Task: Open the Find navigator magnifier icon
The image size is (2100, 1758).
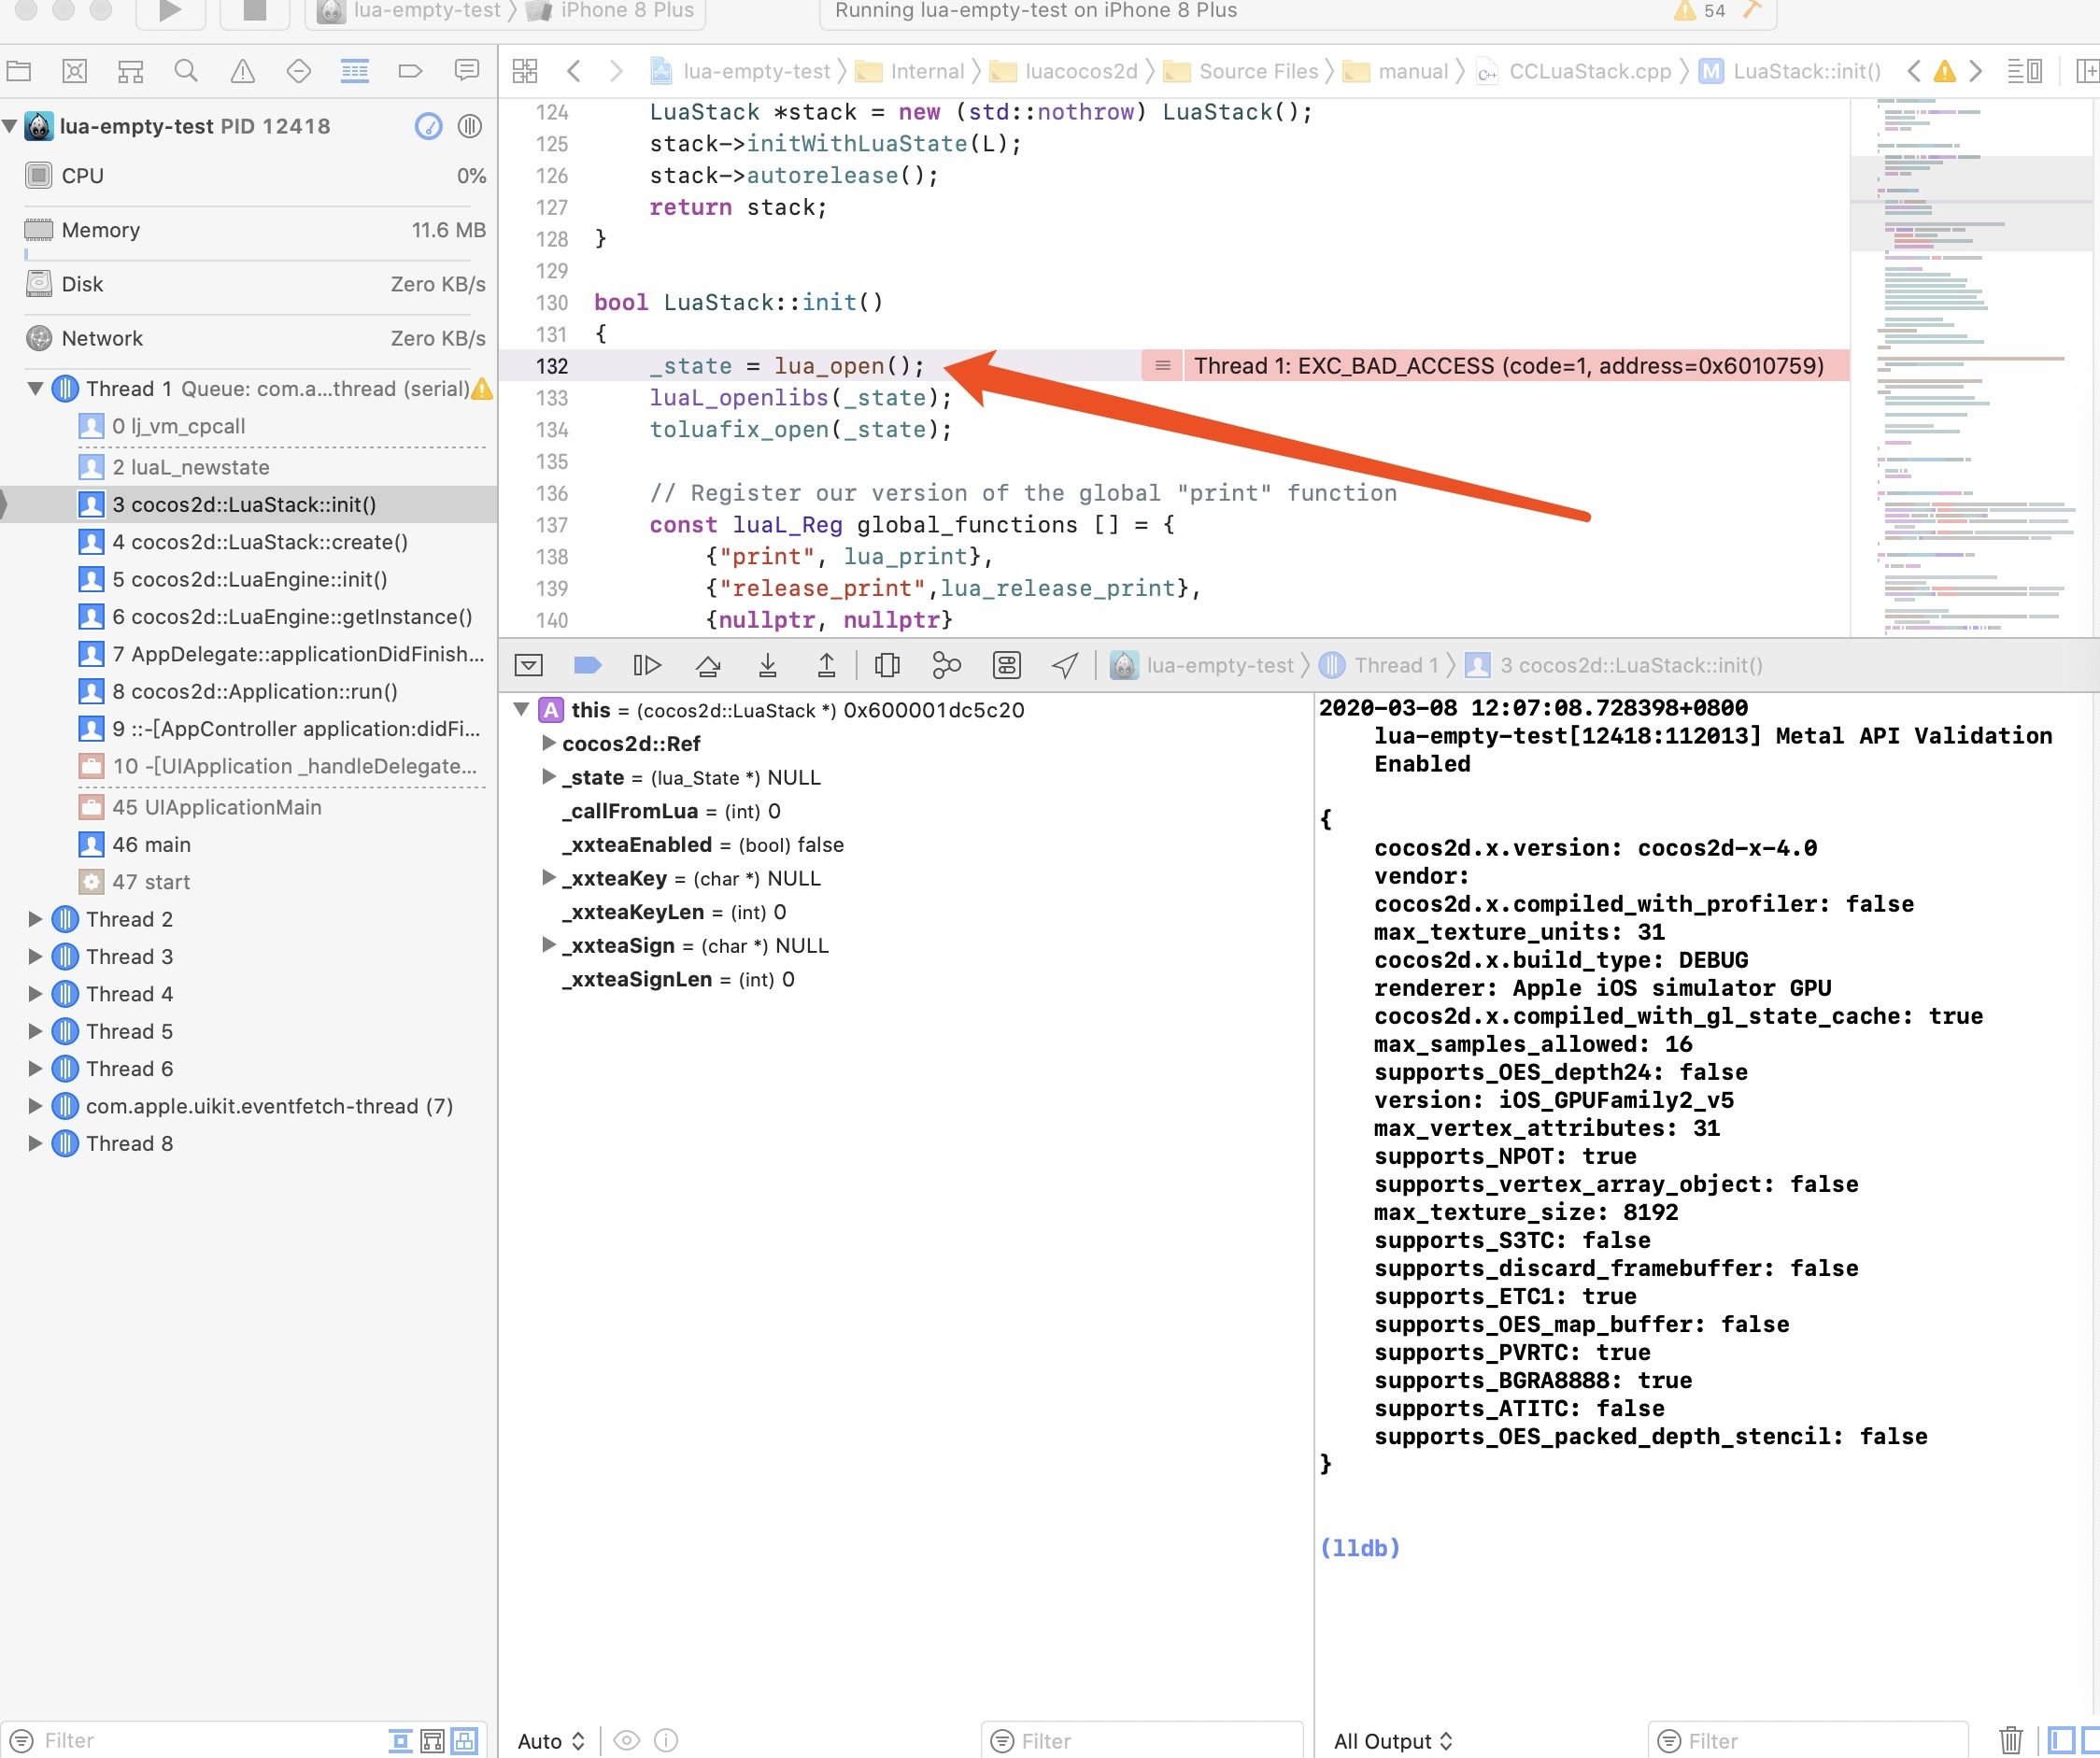Action: (x=186, y=71)
